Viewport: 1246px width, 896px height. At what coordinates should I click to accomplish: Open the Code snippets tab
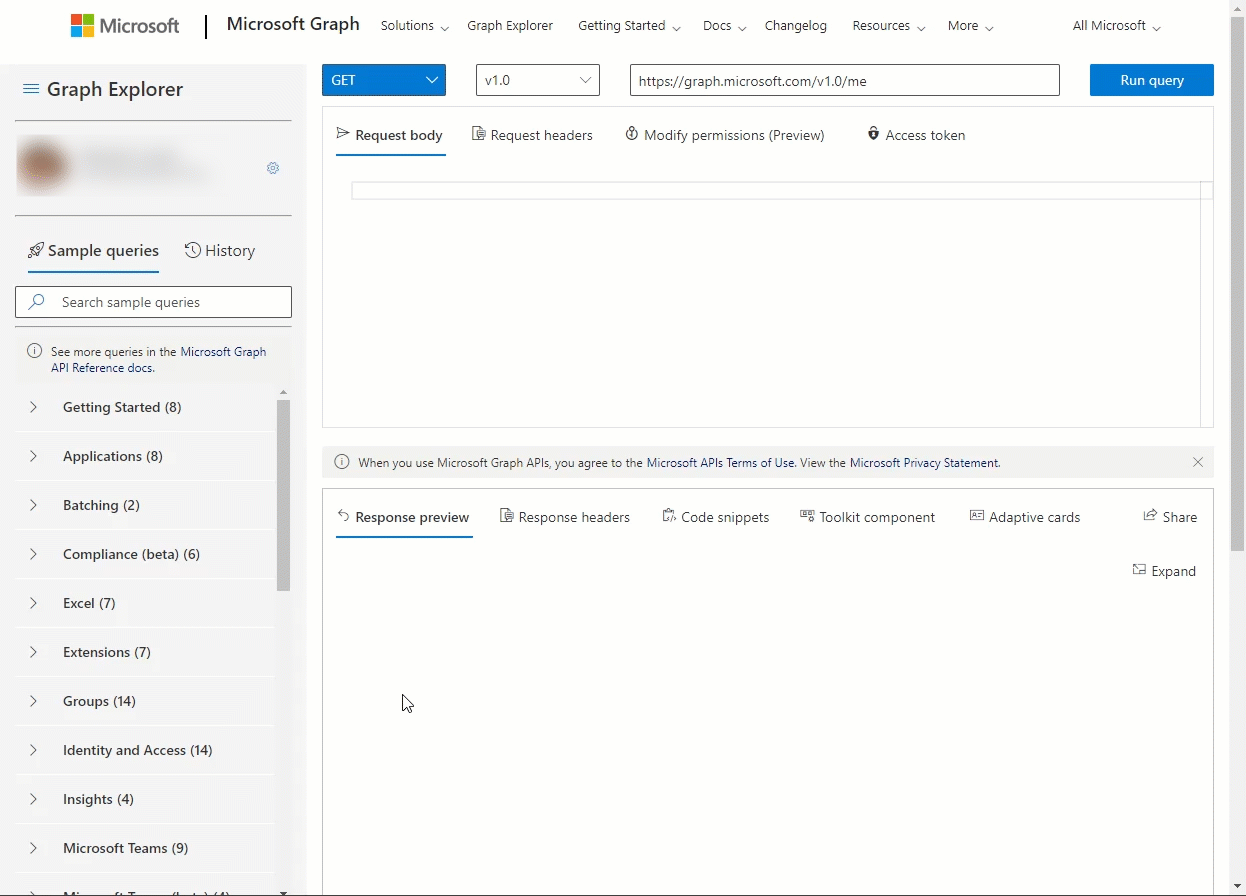[716, 517]
